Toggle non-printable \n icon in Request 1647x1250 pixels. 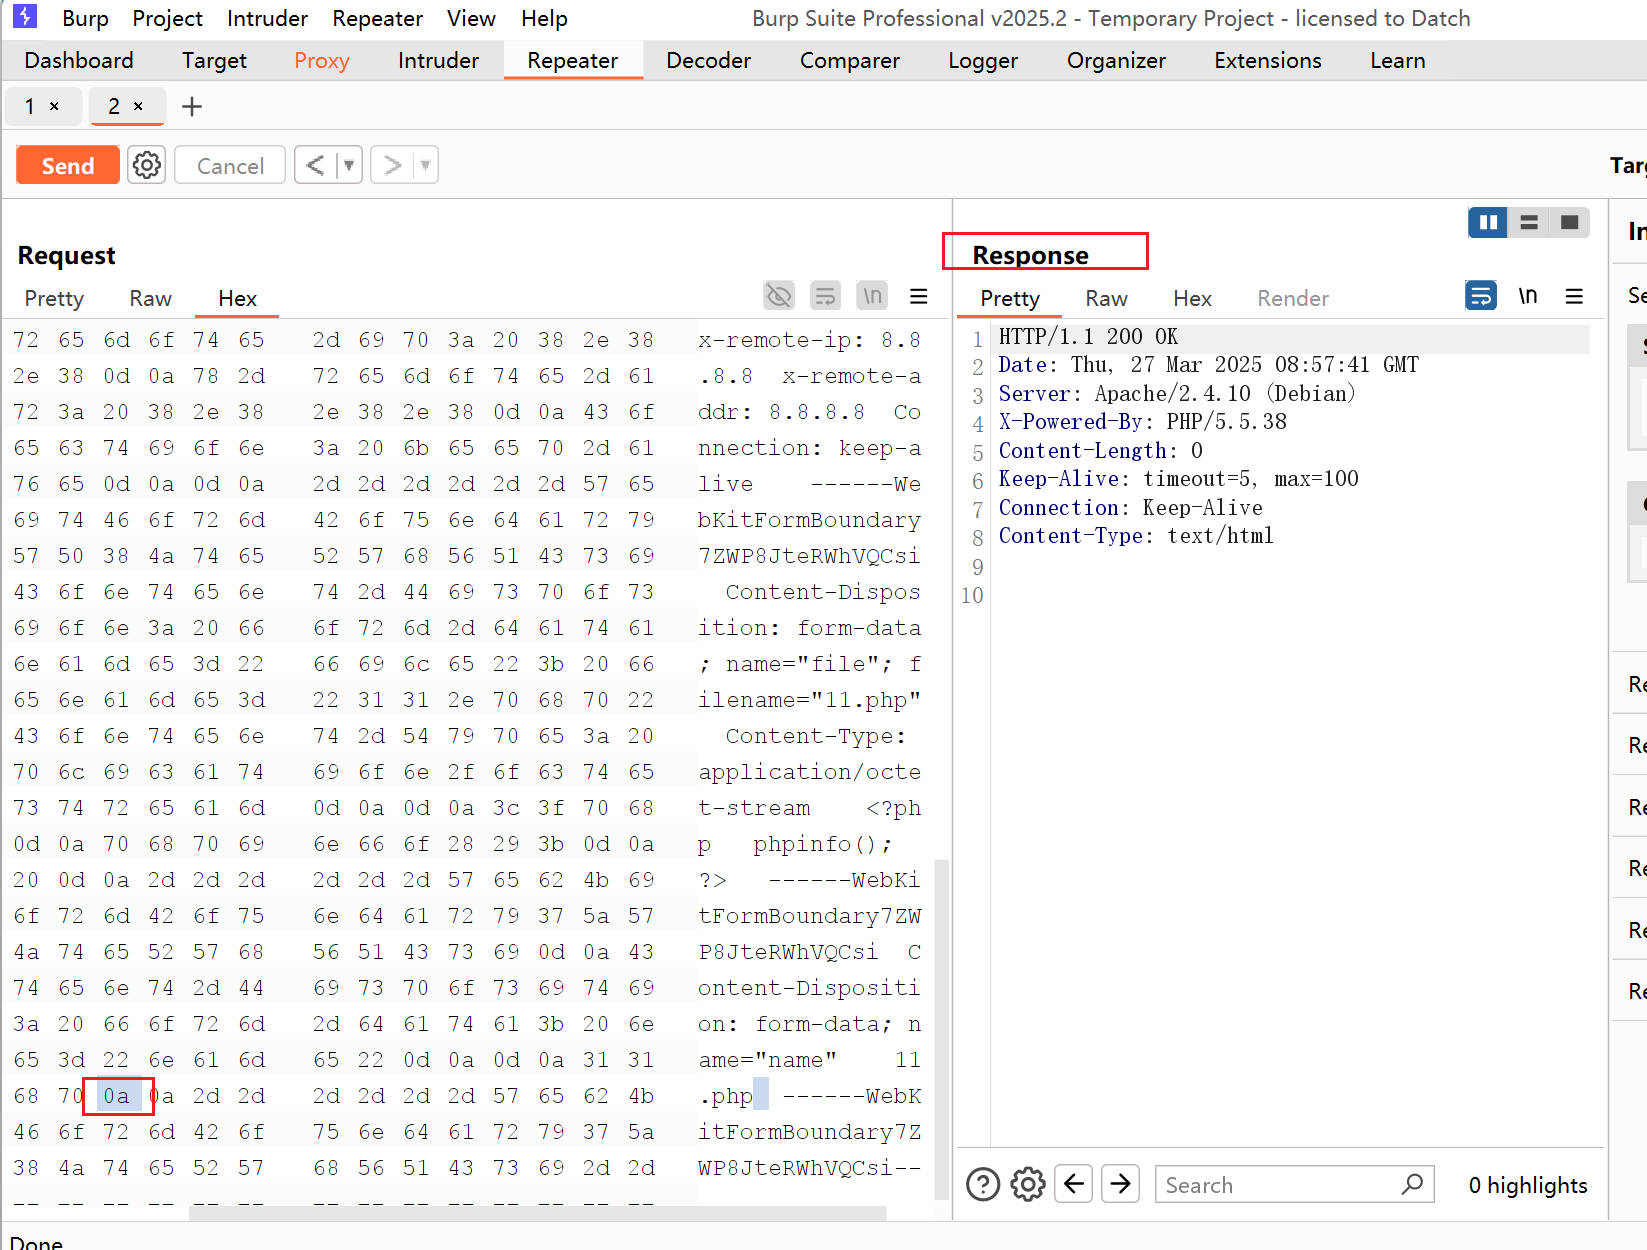[x=872, y=296]
